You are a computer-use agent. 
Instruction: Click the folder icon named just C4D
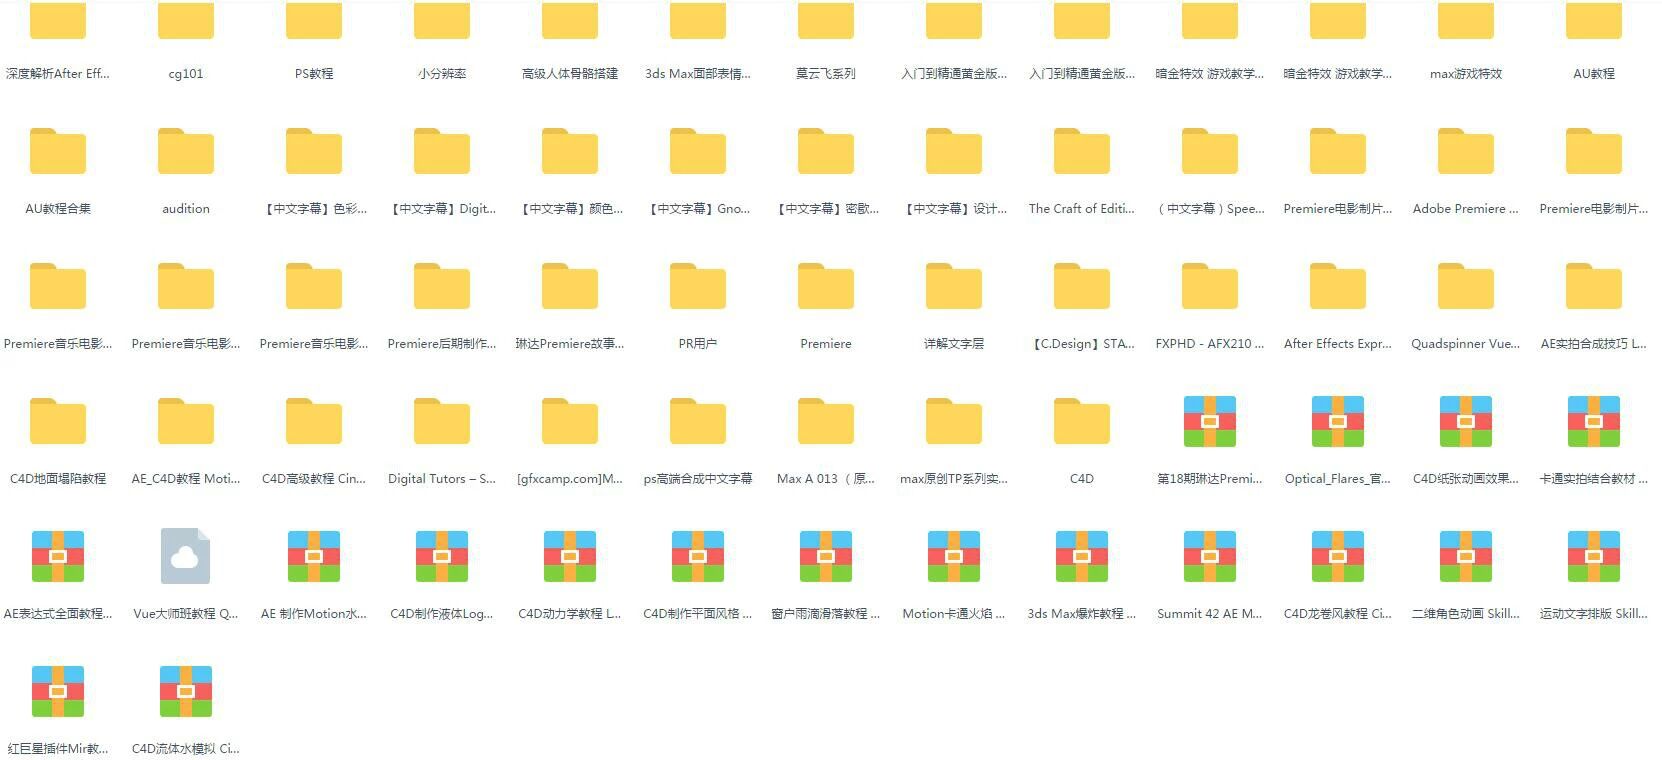1082,421
